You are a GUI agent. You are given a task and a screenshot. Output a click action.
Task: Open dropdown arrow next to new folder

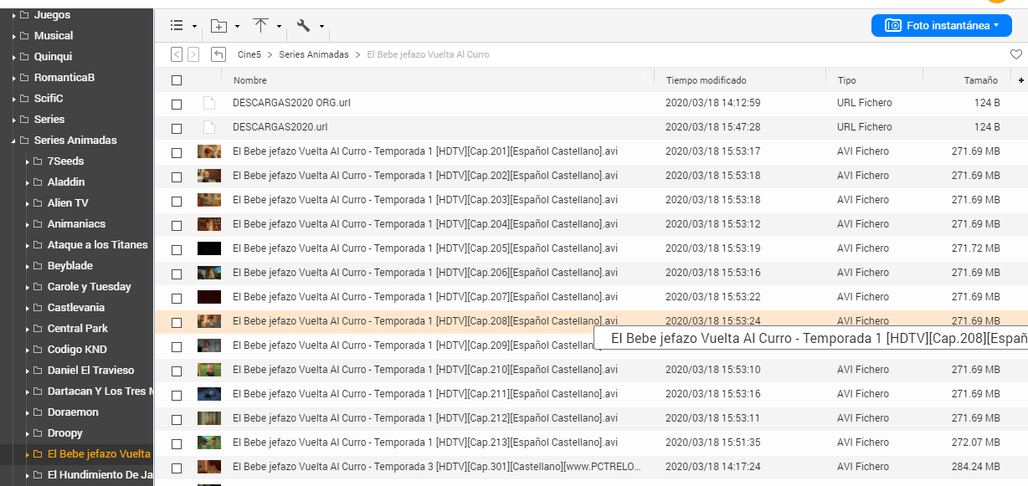click(237, 27)
